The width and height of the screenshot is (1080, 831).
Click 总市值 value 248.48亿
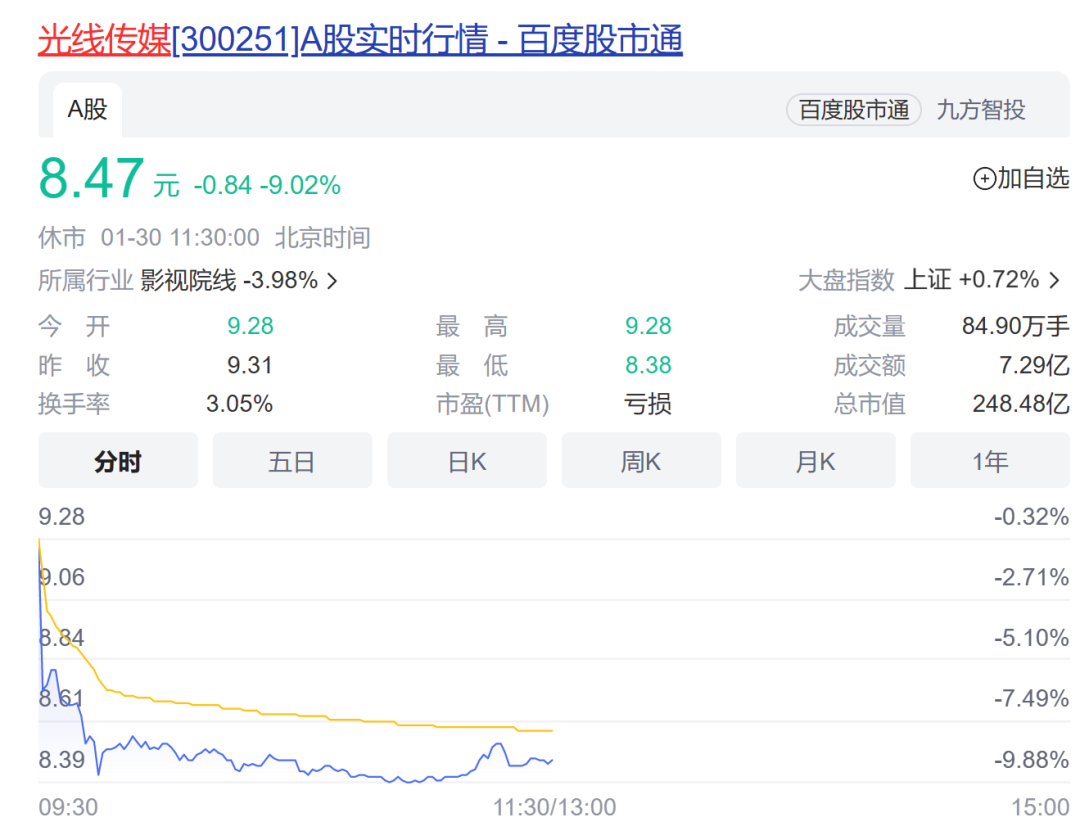1021,404
